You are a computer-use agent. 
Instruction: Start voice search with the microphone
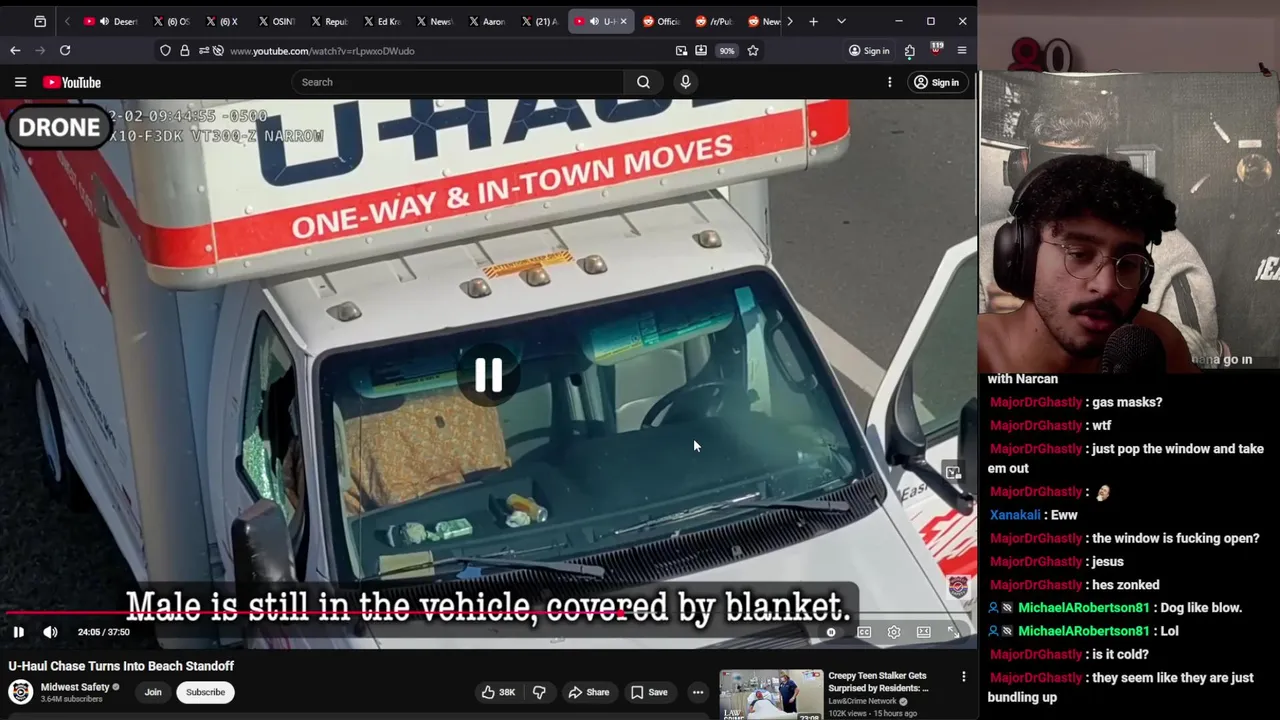(685, 82)
